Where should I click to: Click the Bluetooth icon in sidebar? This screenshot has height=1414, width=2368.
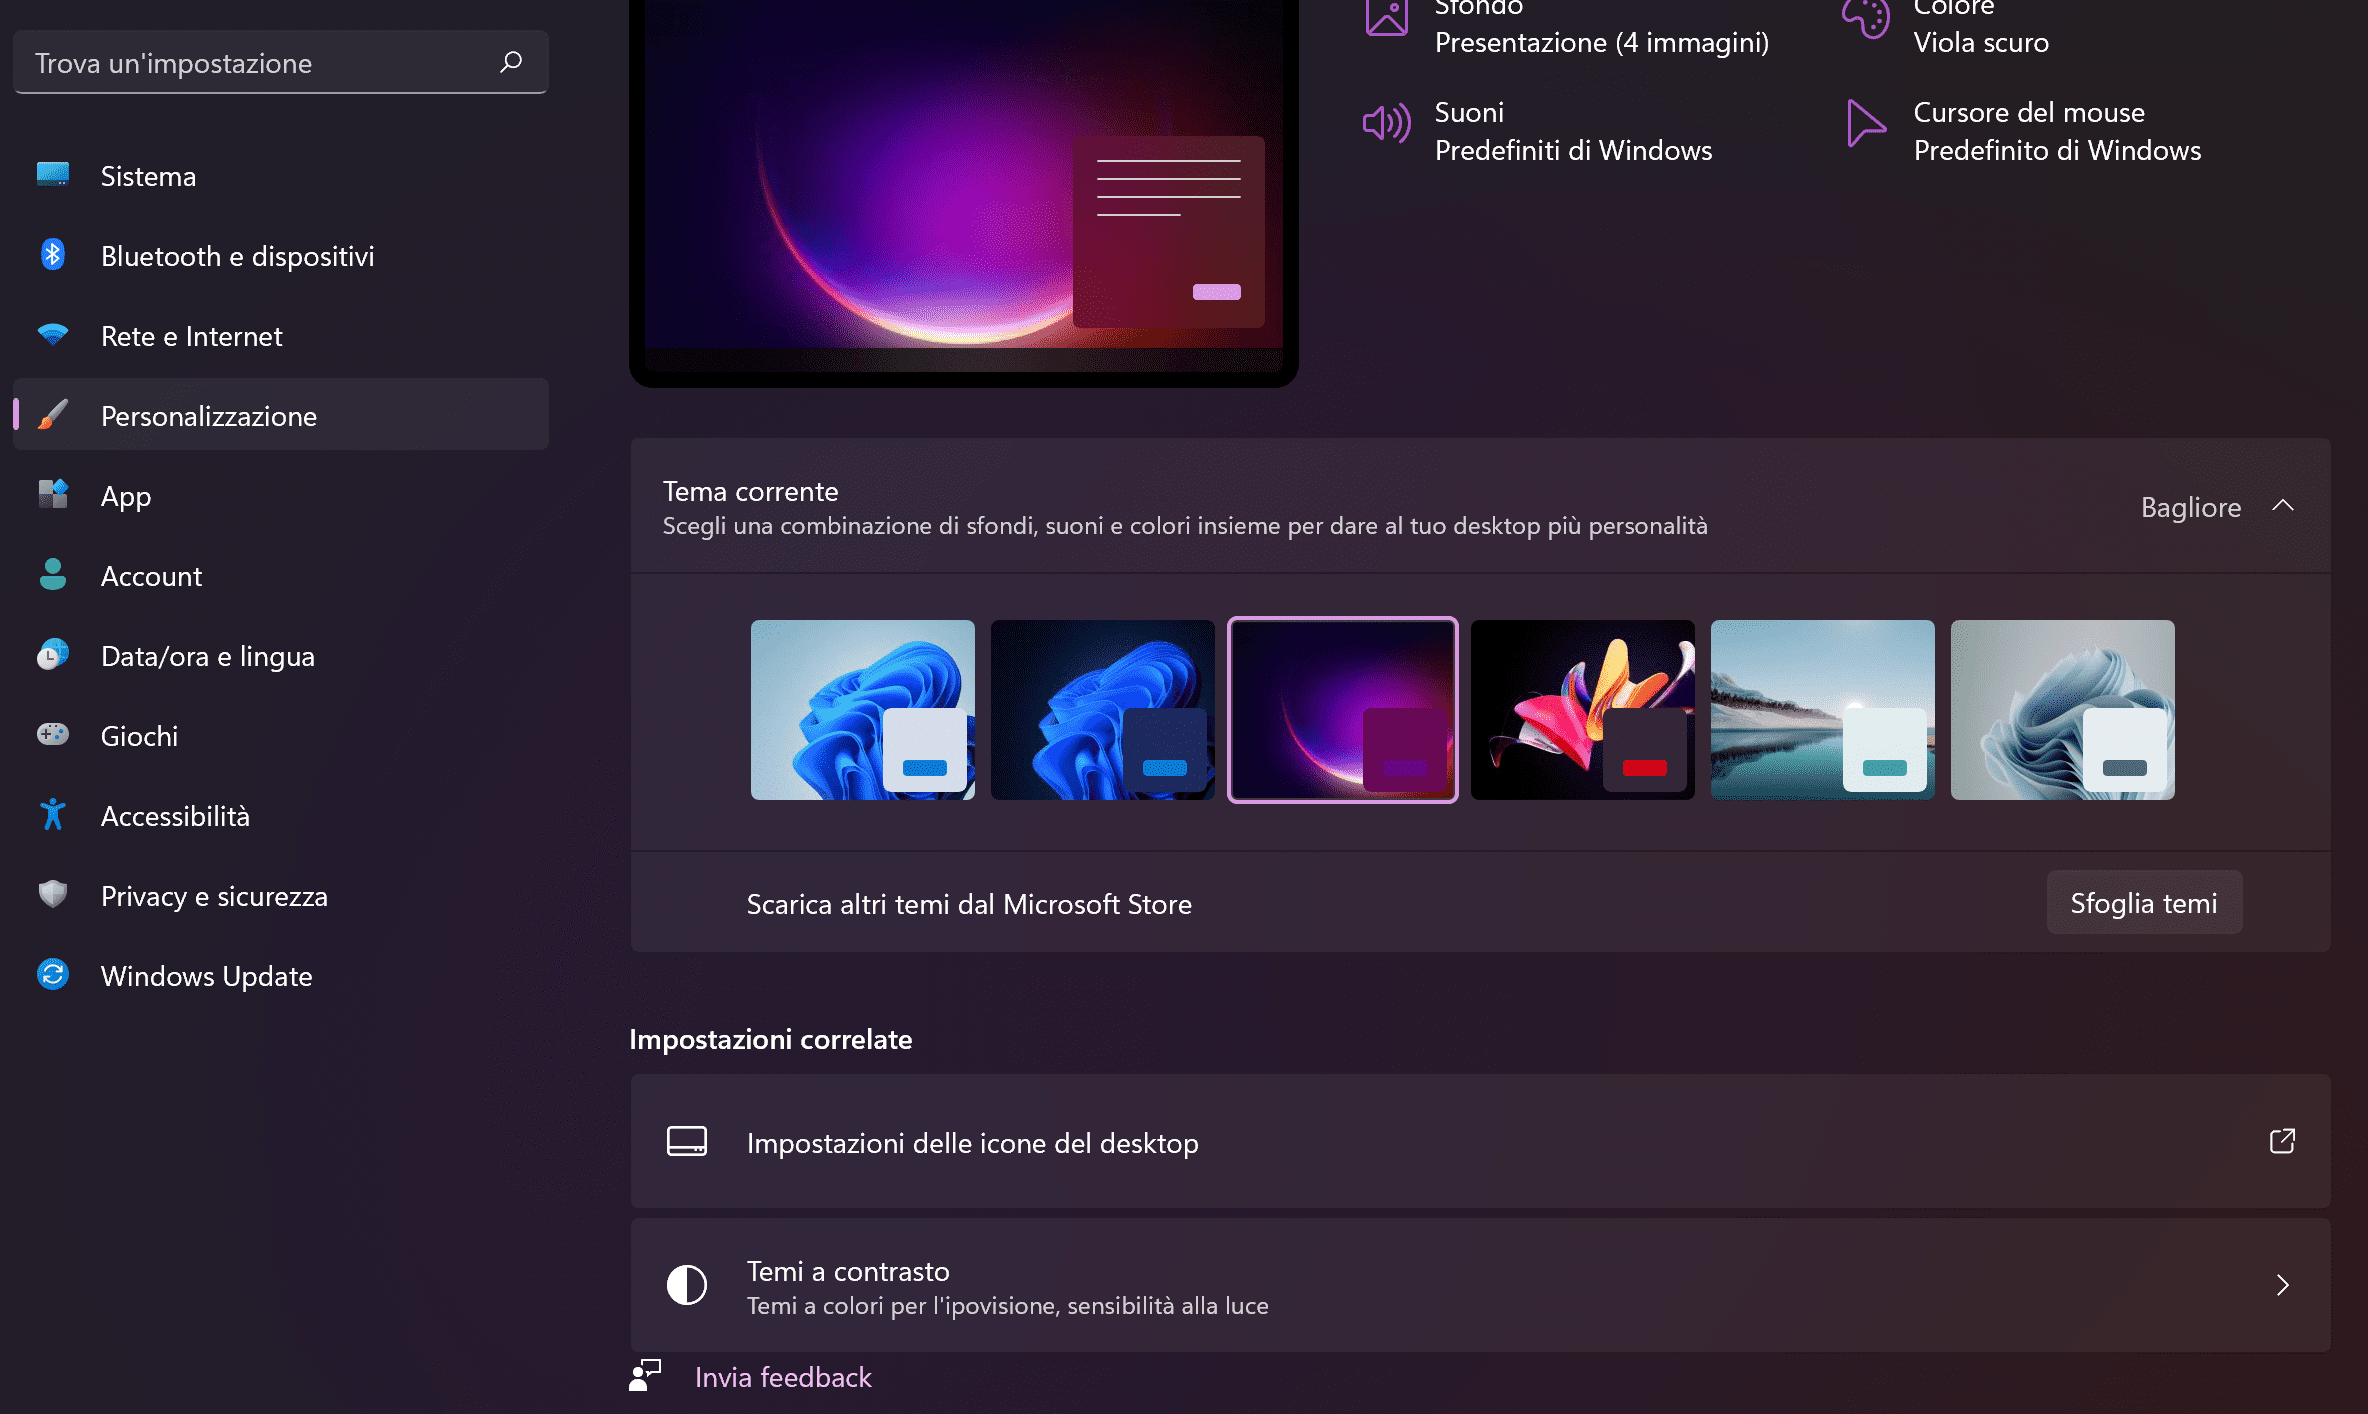point(53,255)
